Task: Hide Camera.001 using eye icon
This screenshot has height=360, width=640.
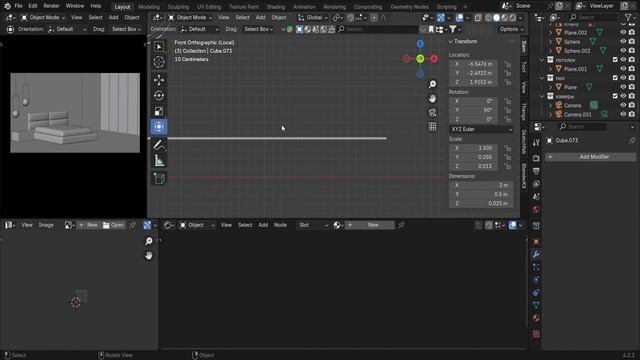Action: (x=623, y=114)
